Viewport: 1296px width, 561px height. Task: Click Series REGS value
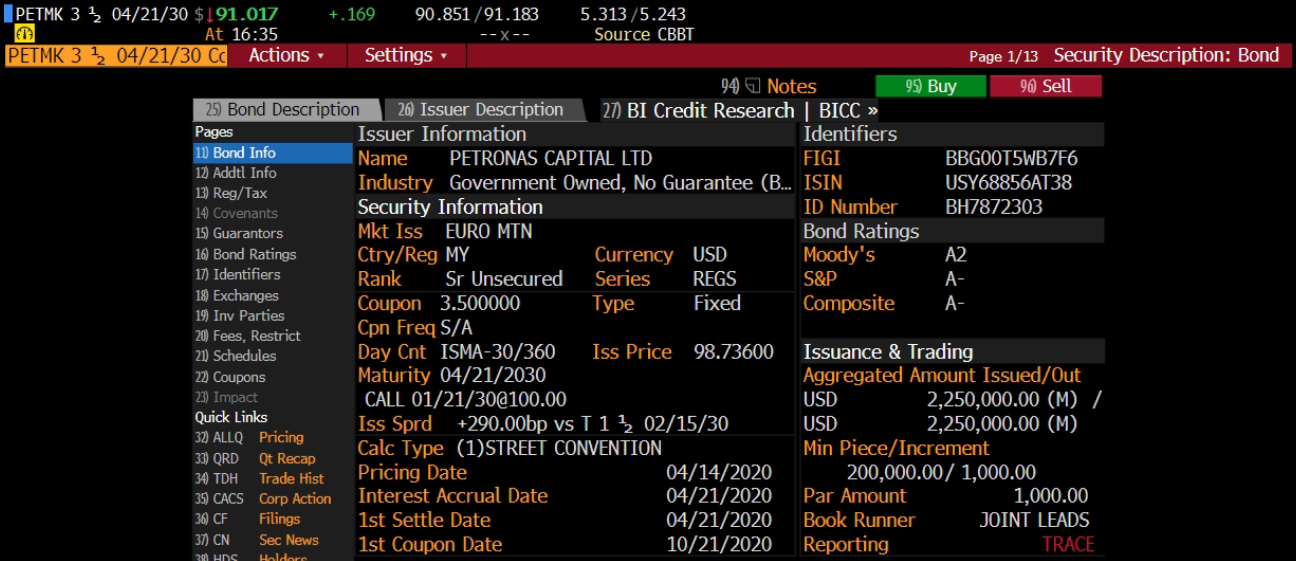(715, 279)
